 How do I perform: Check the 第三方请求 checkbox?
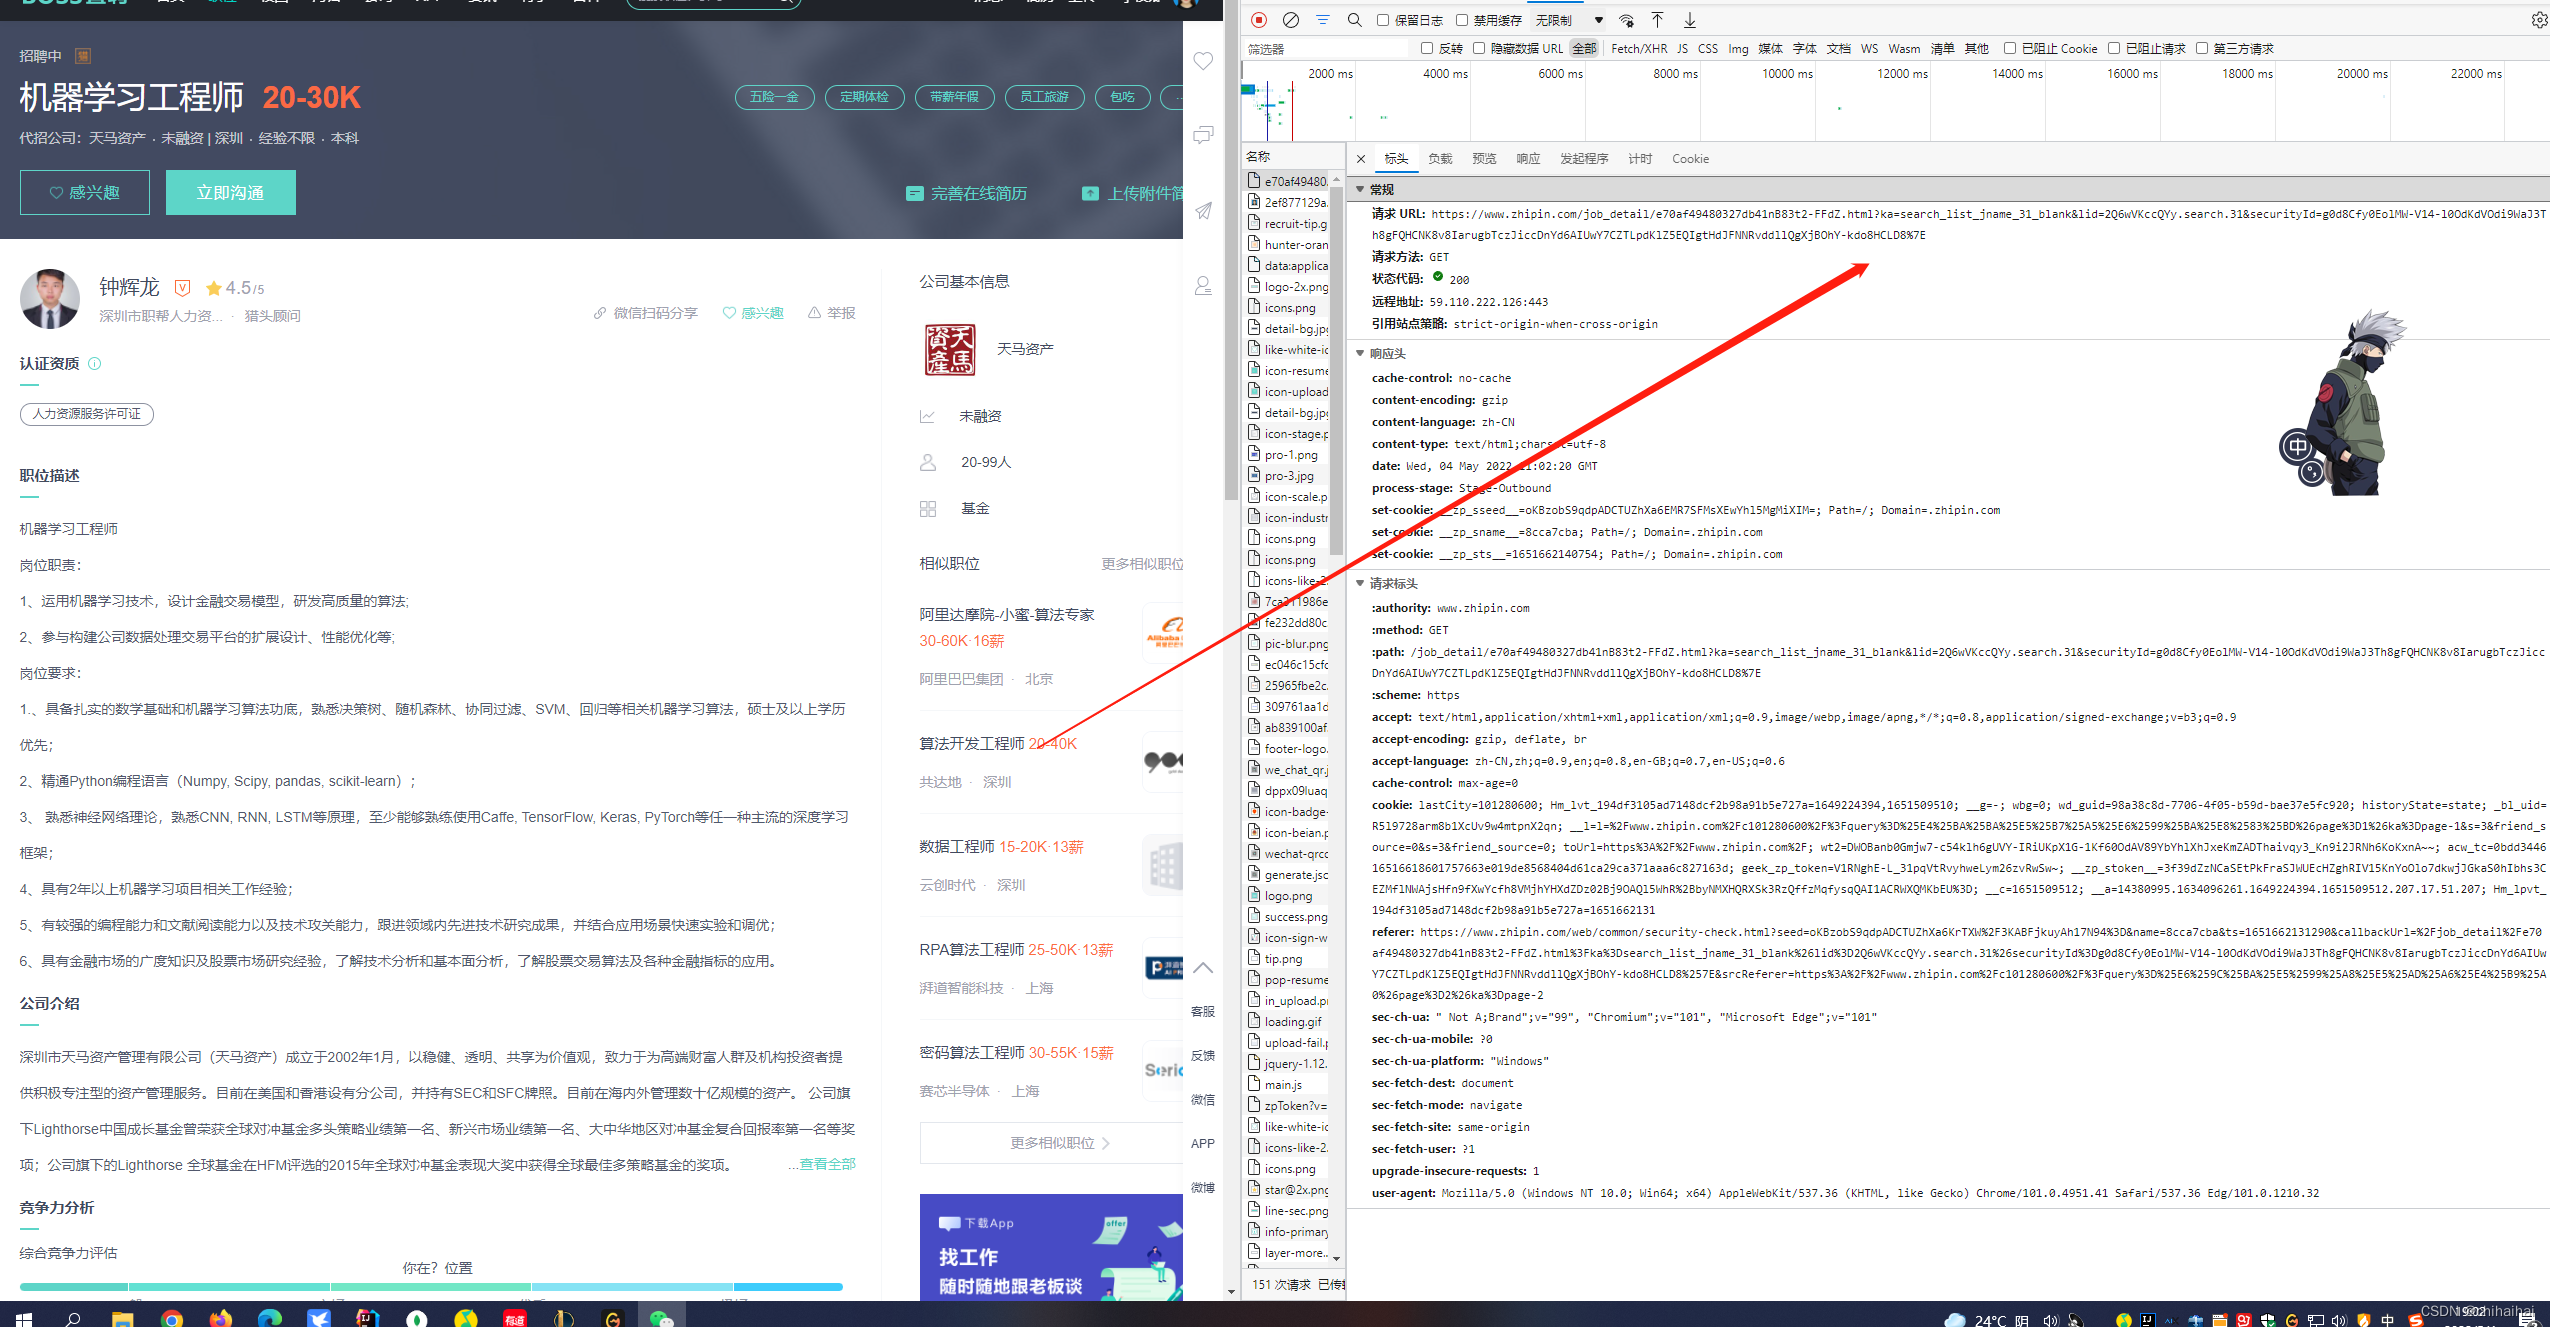(x=2202, y=48)
